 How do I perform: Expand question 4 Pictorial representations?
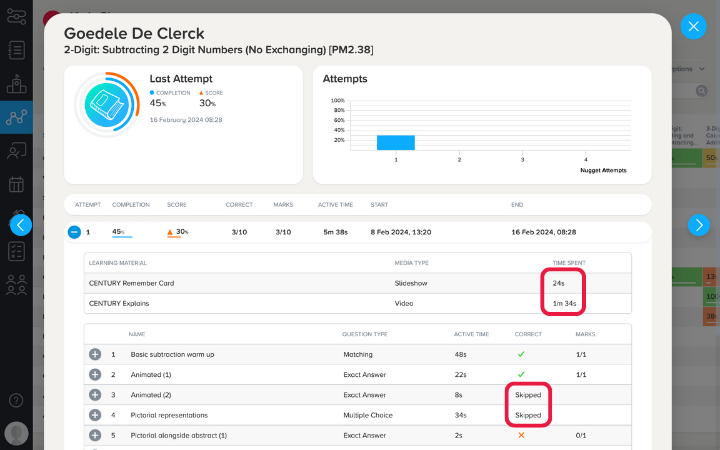click(95, 415)
